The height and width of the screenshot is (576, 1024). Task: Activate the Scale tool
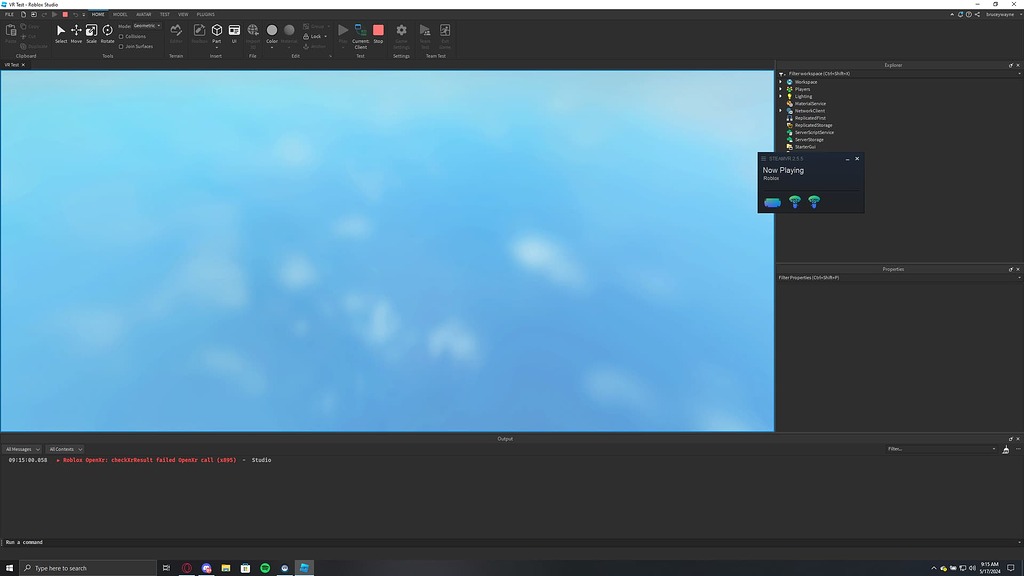91,33
